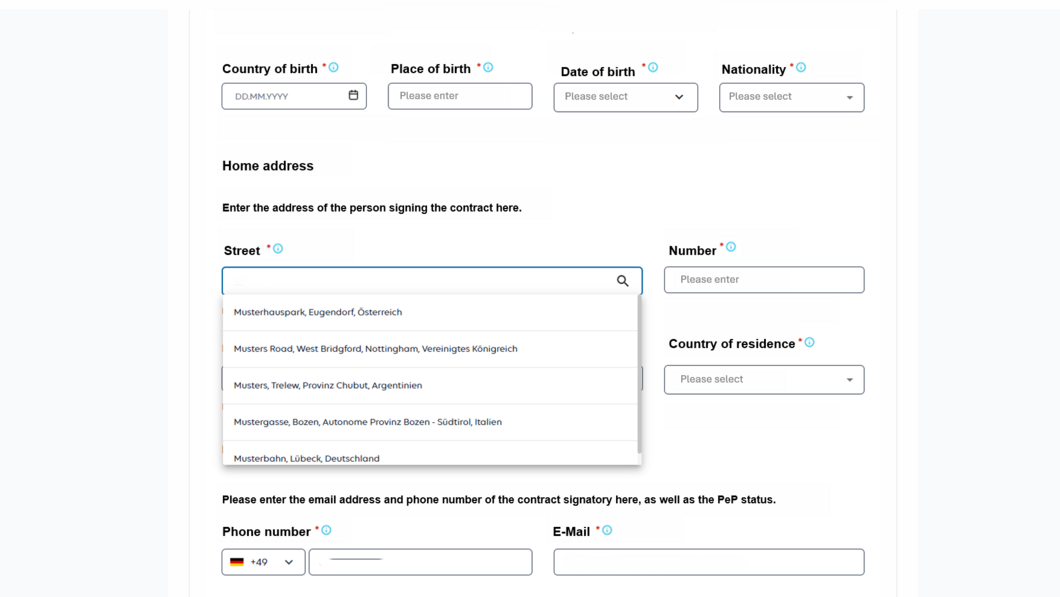Click info icon beside Place of birth

(488, 68)
